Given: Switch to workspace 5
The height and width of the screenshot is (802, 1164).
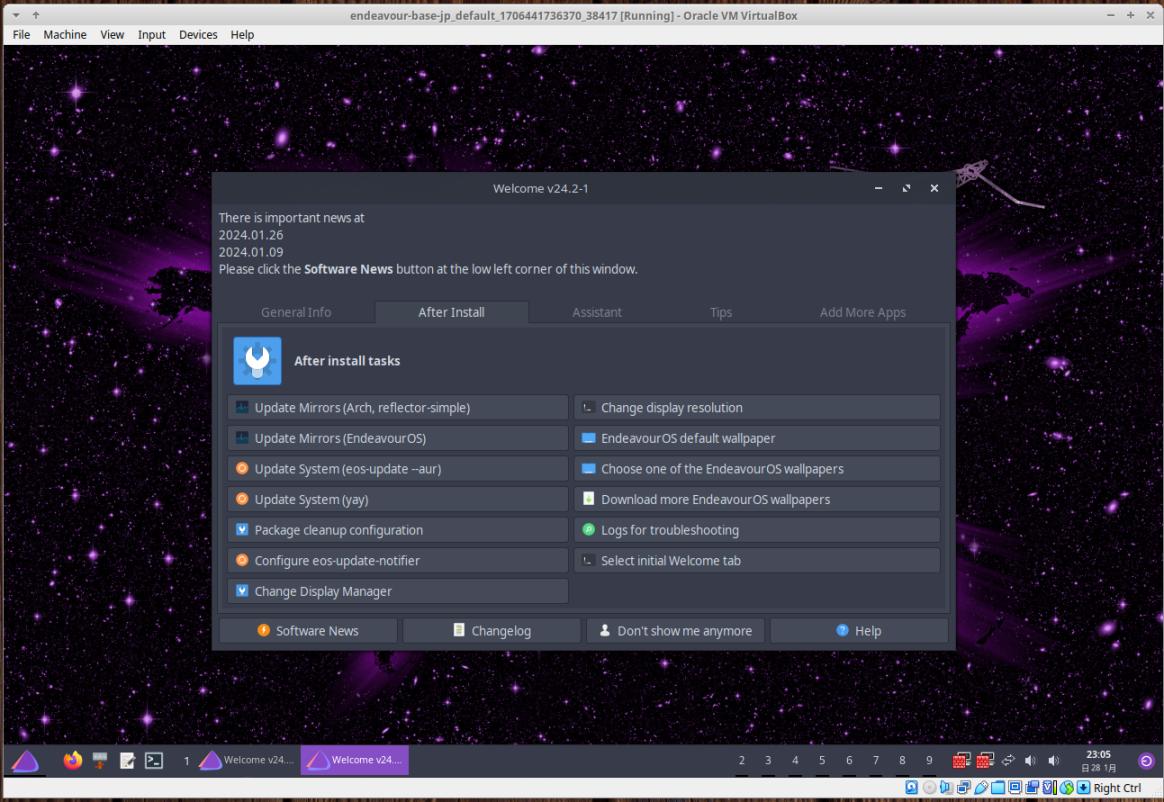Looking at the screenshot, I should pyautogui.click(x=822, y=760).
